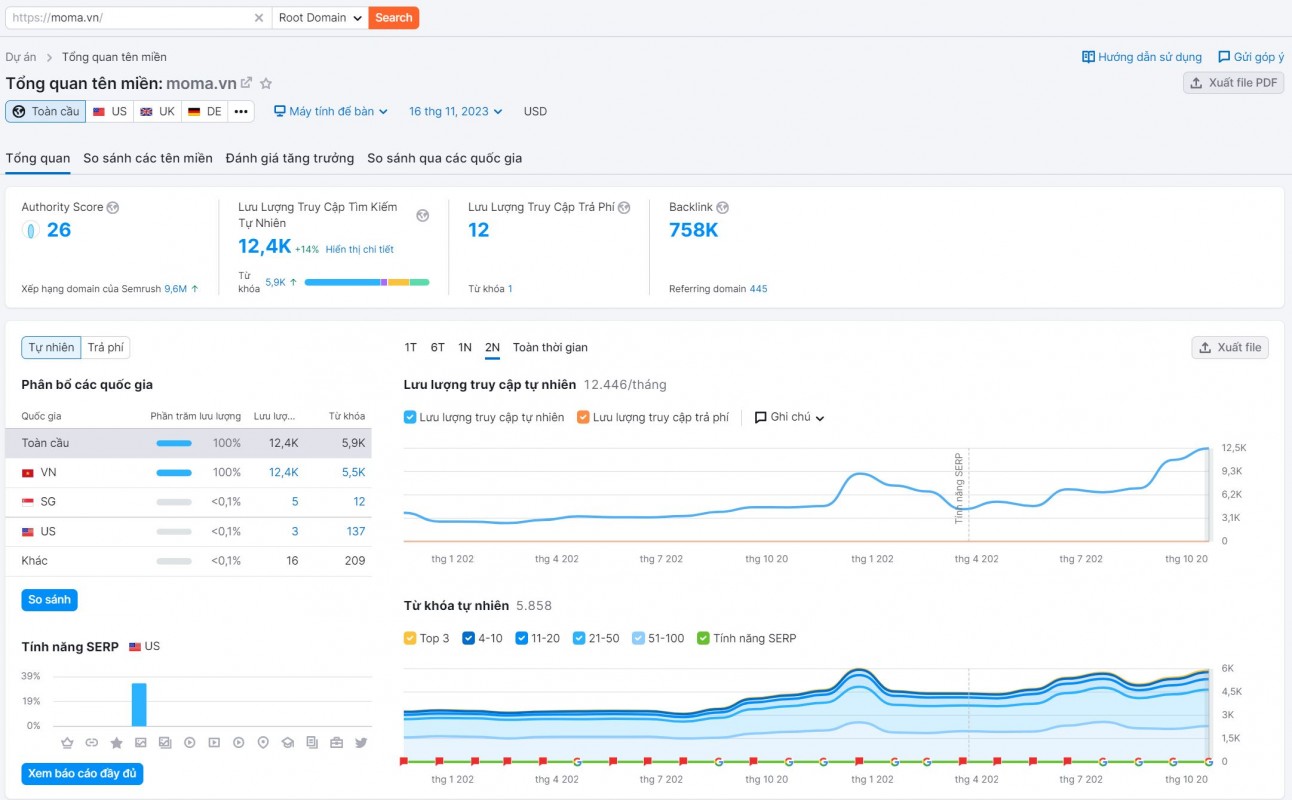Switch the country distribution to Trả phí
The height and width of the screenshot is (800, 1292).
pyautogui.click(x=105, y=348)
